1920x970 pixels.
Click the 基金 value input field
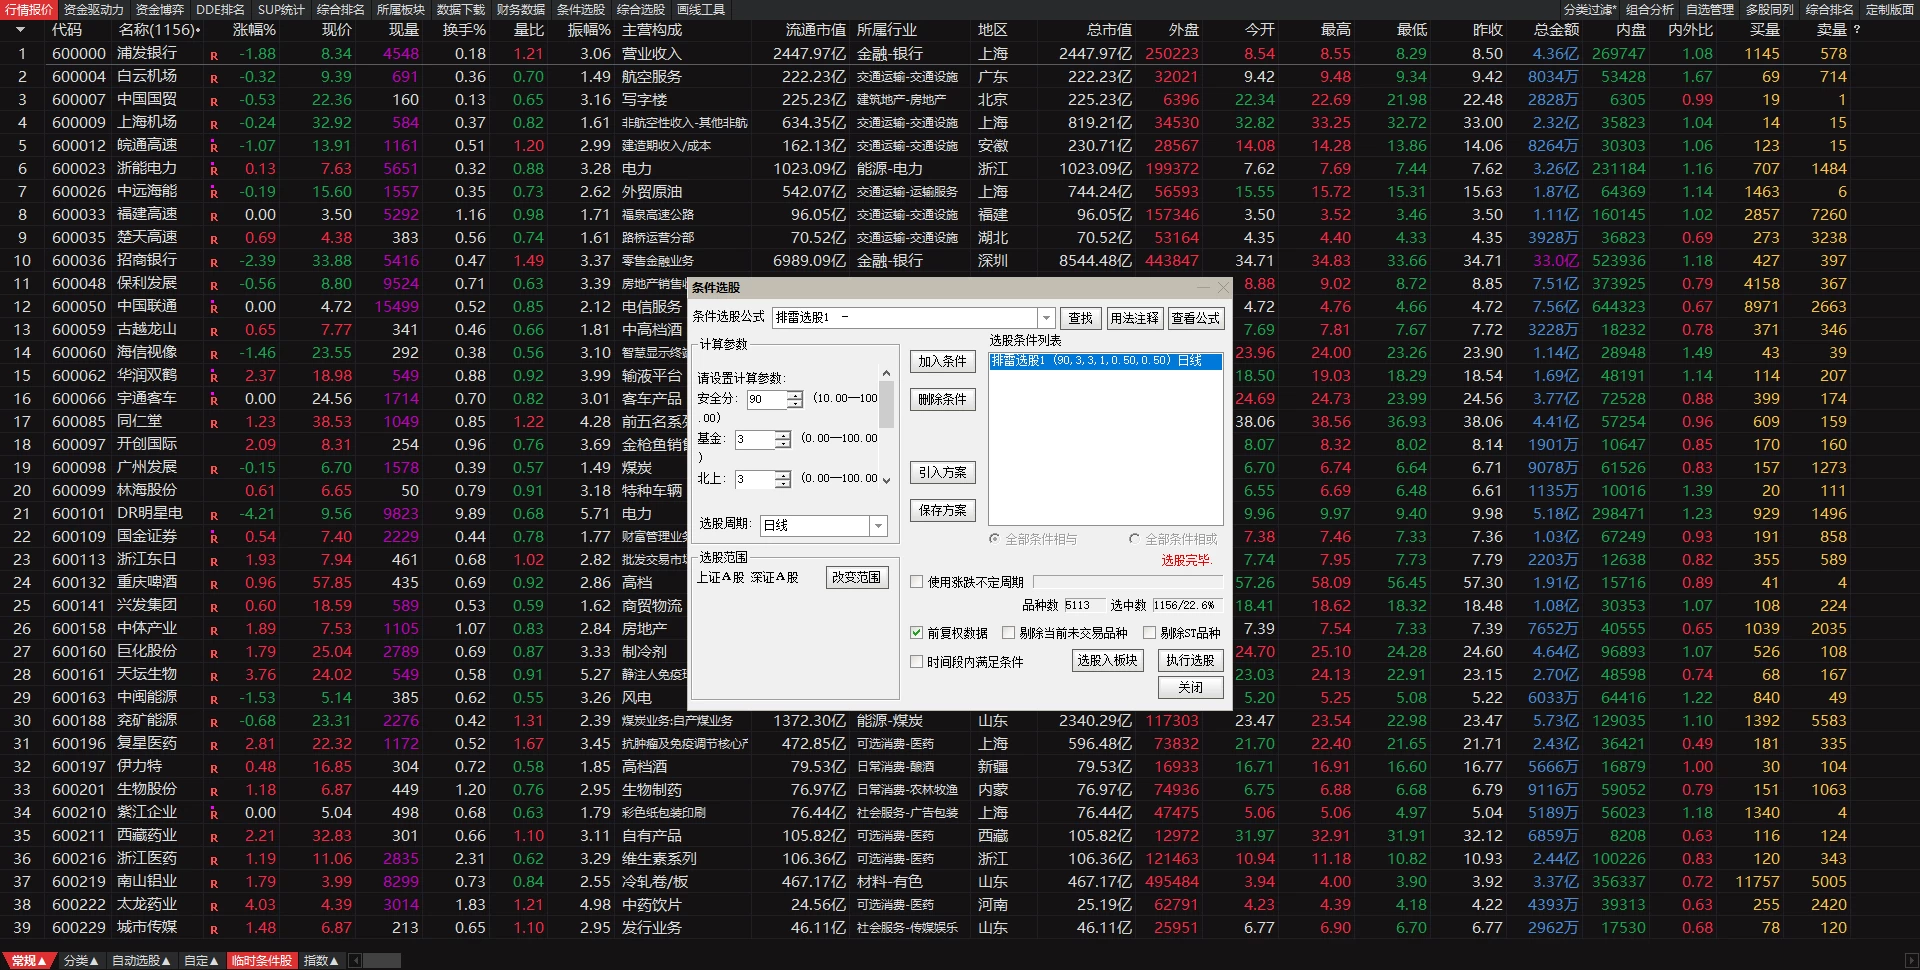tap(755, 439)
